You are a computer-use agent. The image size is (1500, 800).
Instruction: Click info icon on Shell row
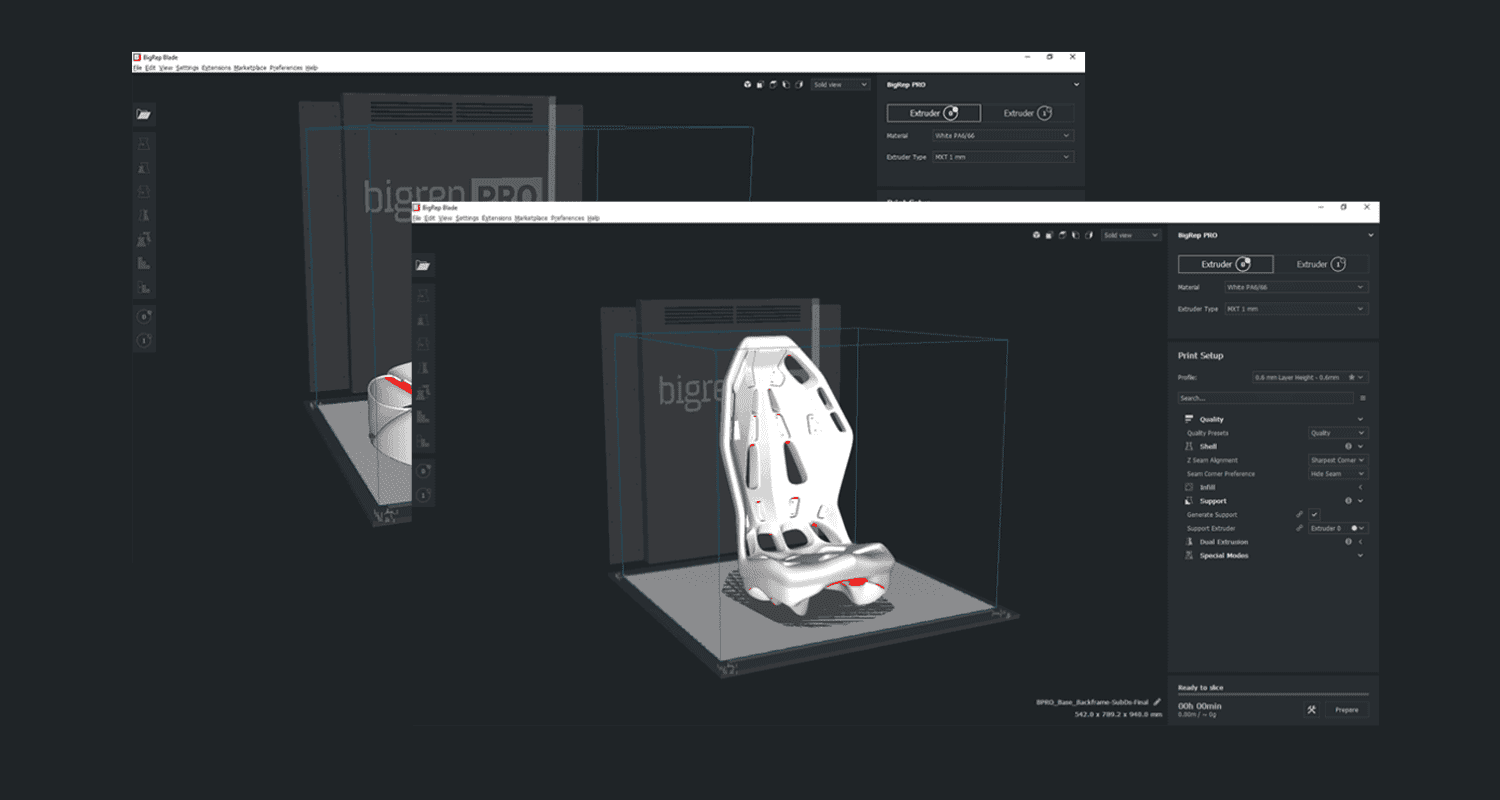[1348, 446]
